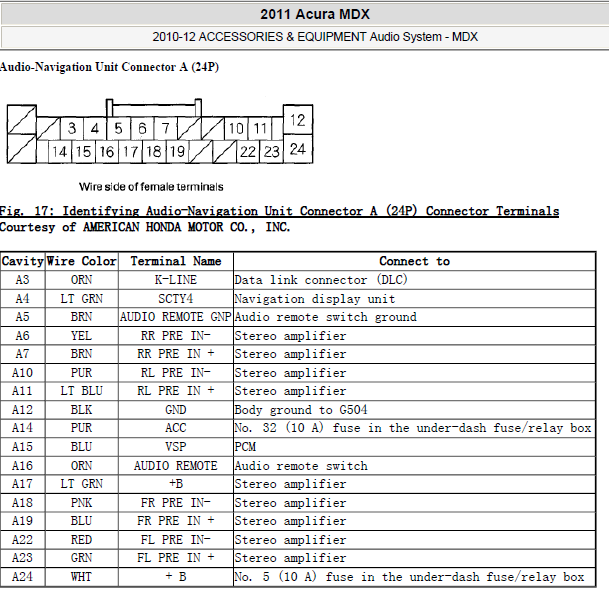This screenshot has height=603, width=609.
Task: Select 'Body ground to G504' cell
Action: (414, 410)
